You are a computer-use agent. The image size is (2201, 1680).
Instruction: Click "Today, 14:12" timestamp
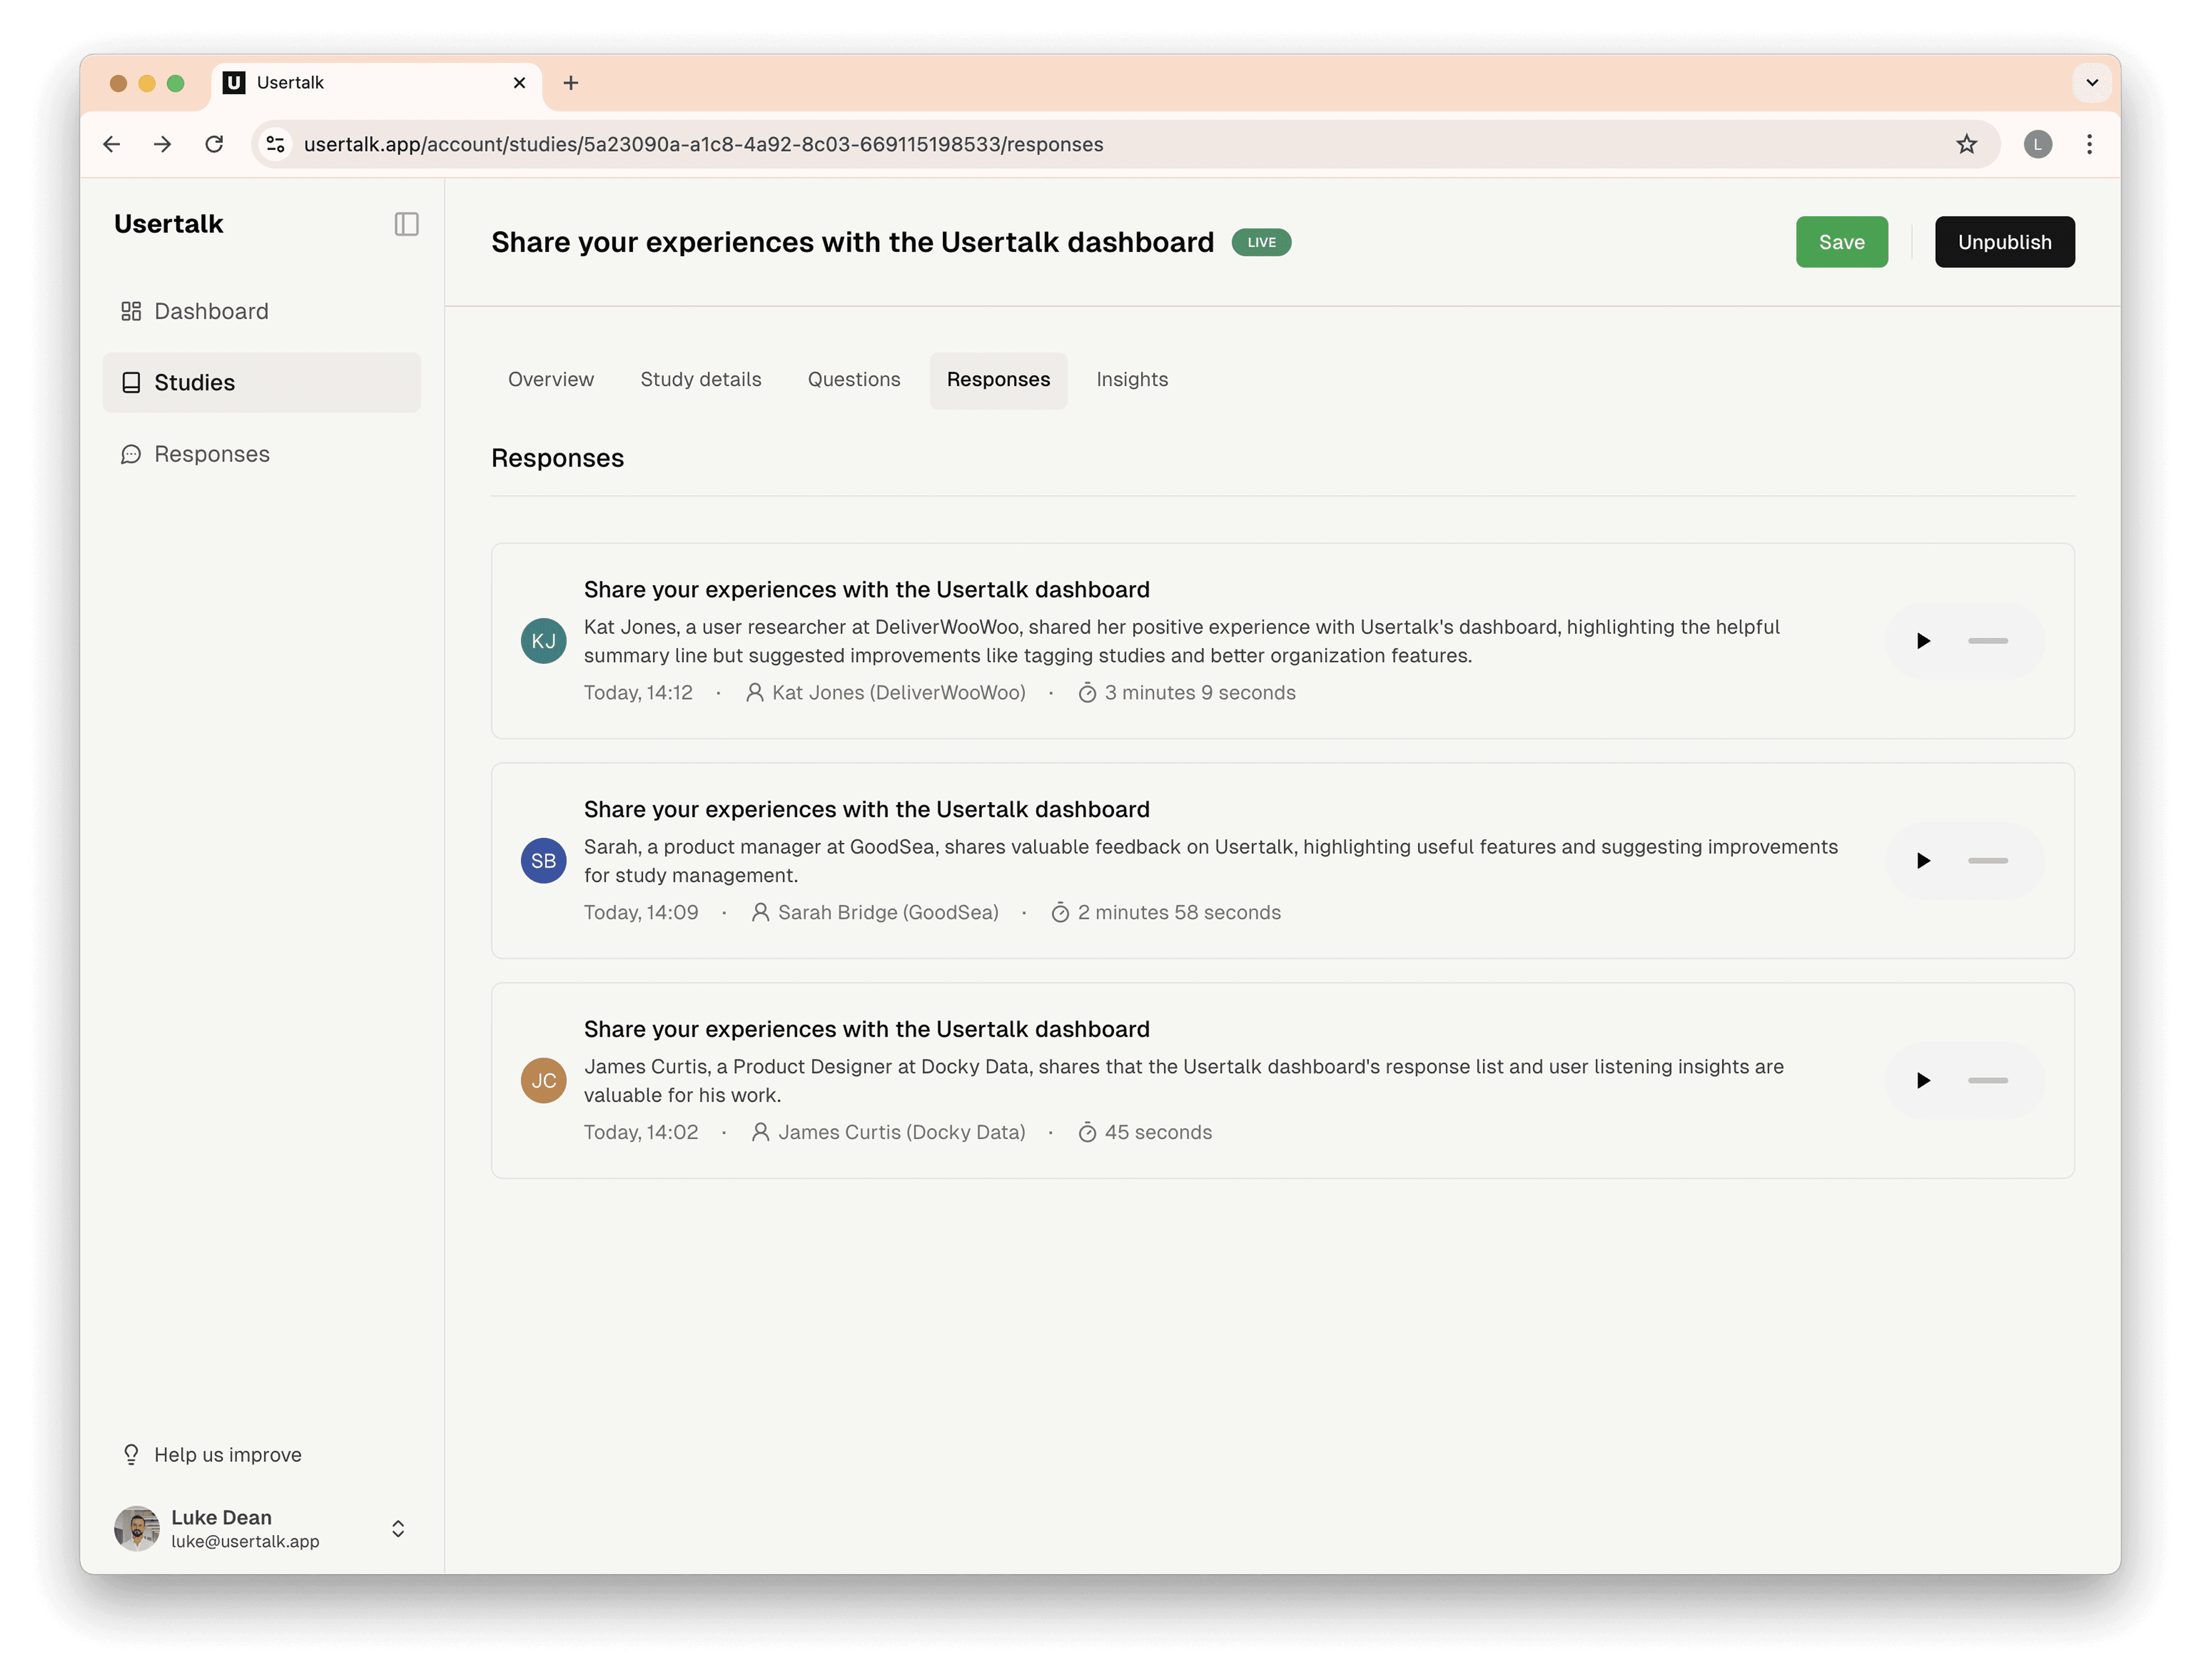[638, 693]
